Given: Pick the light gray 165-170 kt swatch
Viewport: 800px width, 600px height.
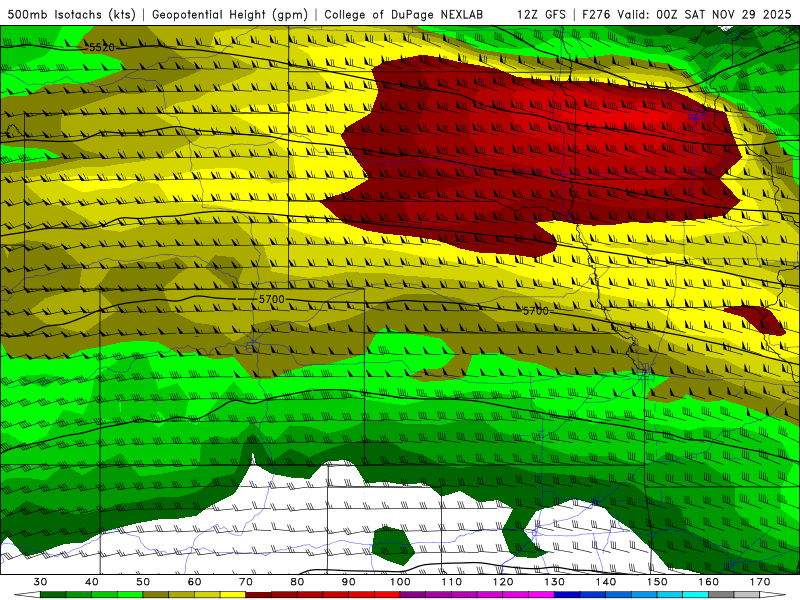Looking at the screenshot, I should [747, 595].
